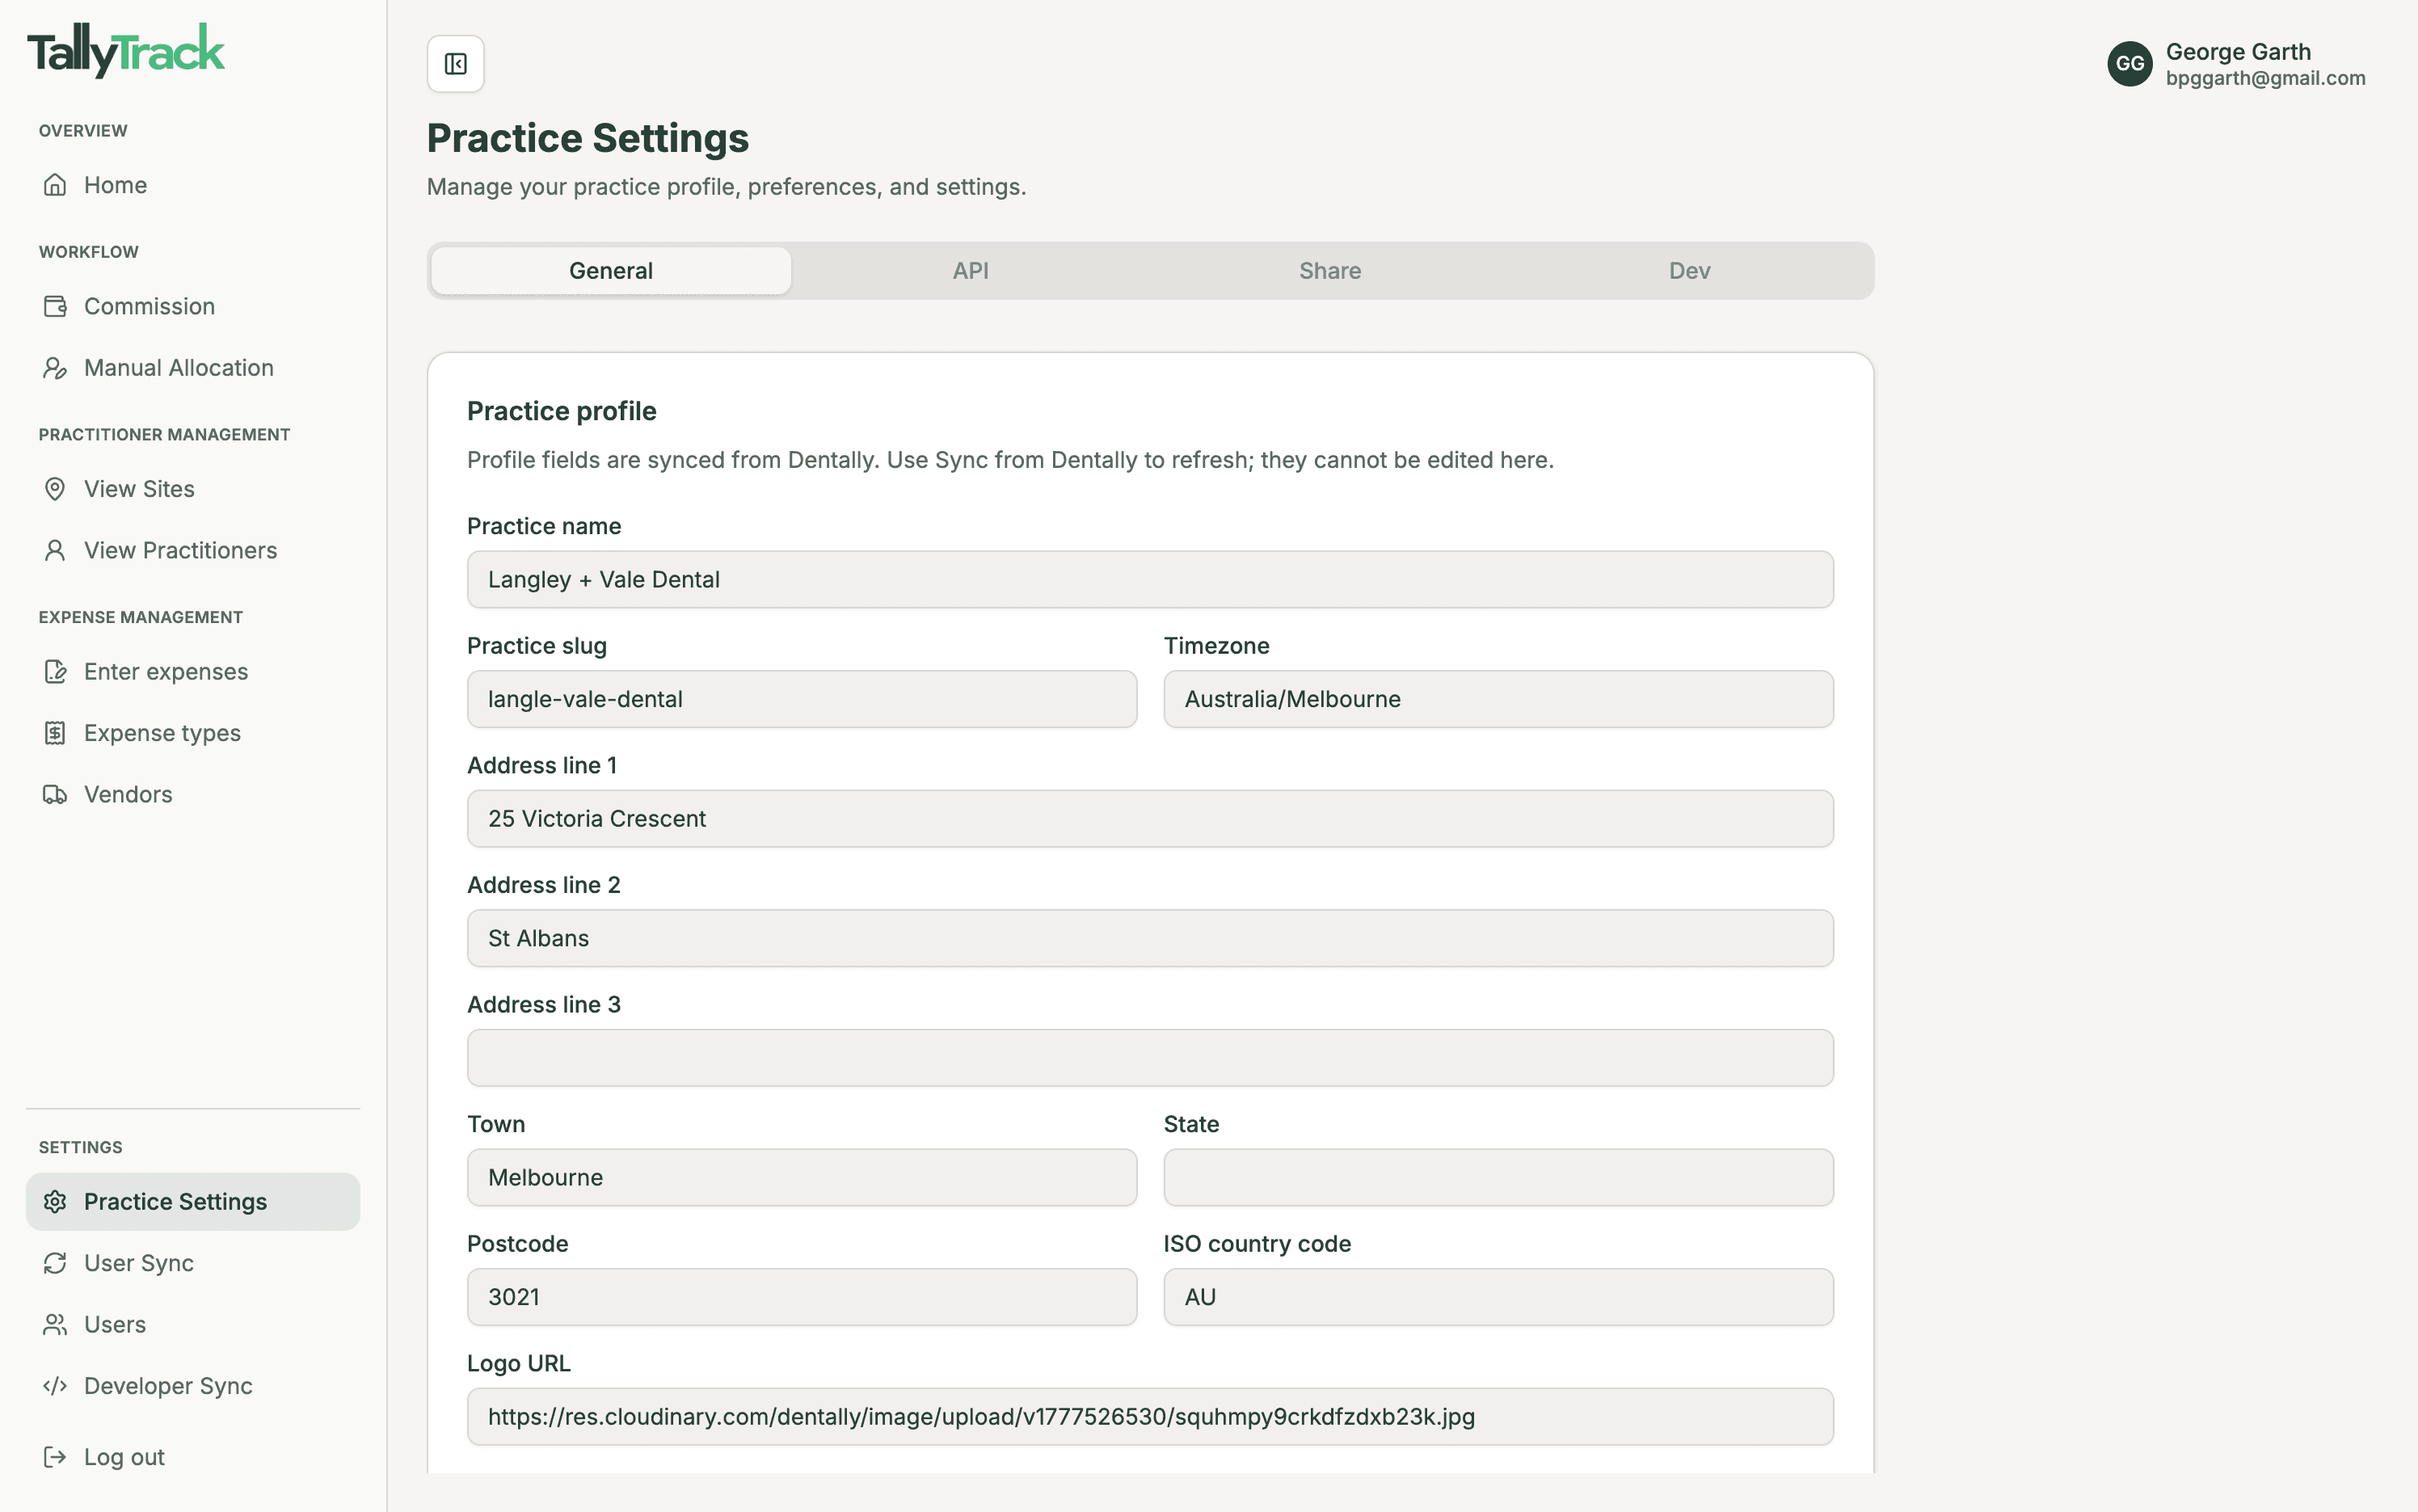Click the GG user avatar
The width and height of the screenshot is (2418, 1512).
pyautogui.click(x=2130, y=64)
